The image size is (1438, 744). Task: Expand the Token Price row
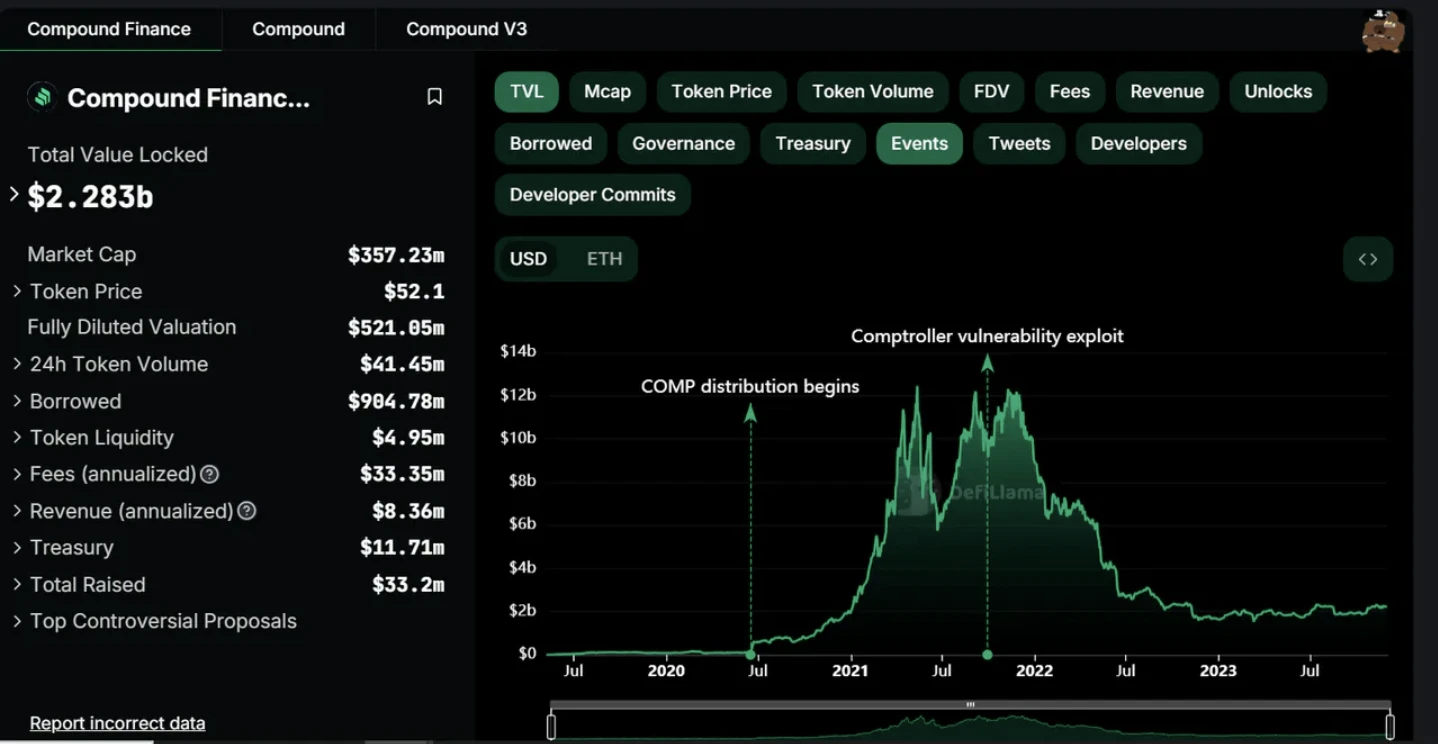(17, 292)
